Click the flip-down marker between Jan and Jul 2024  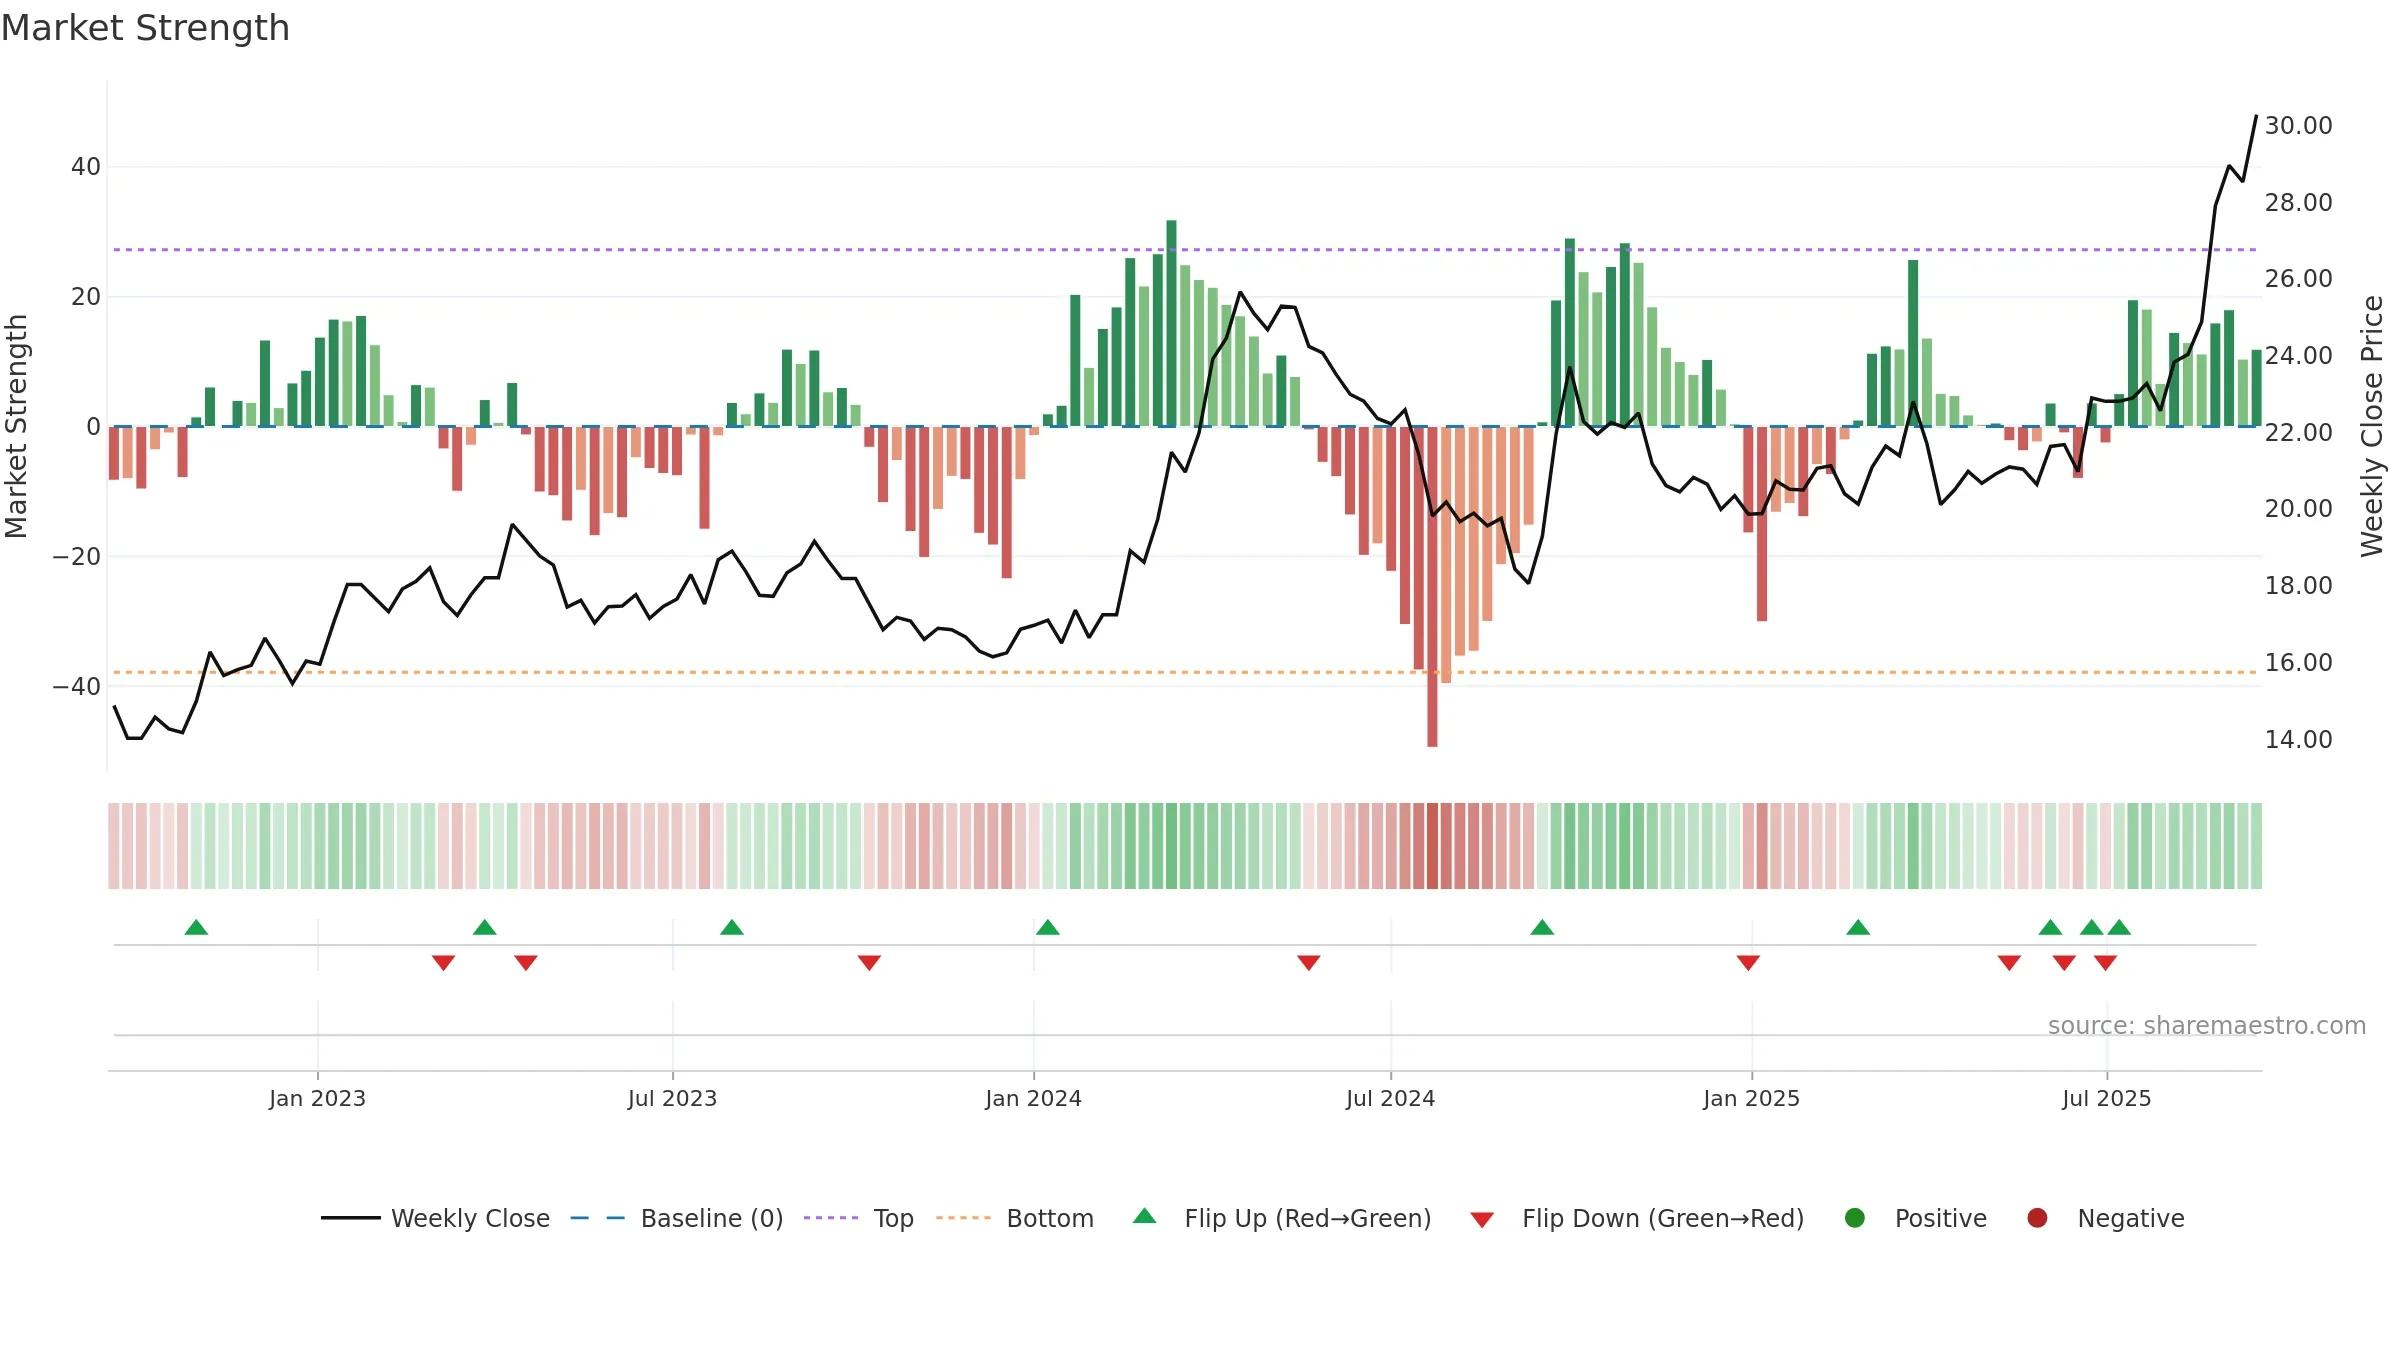[x=1309, y=963]
